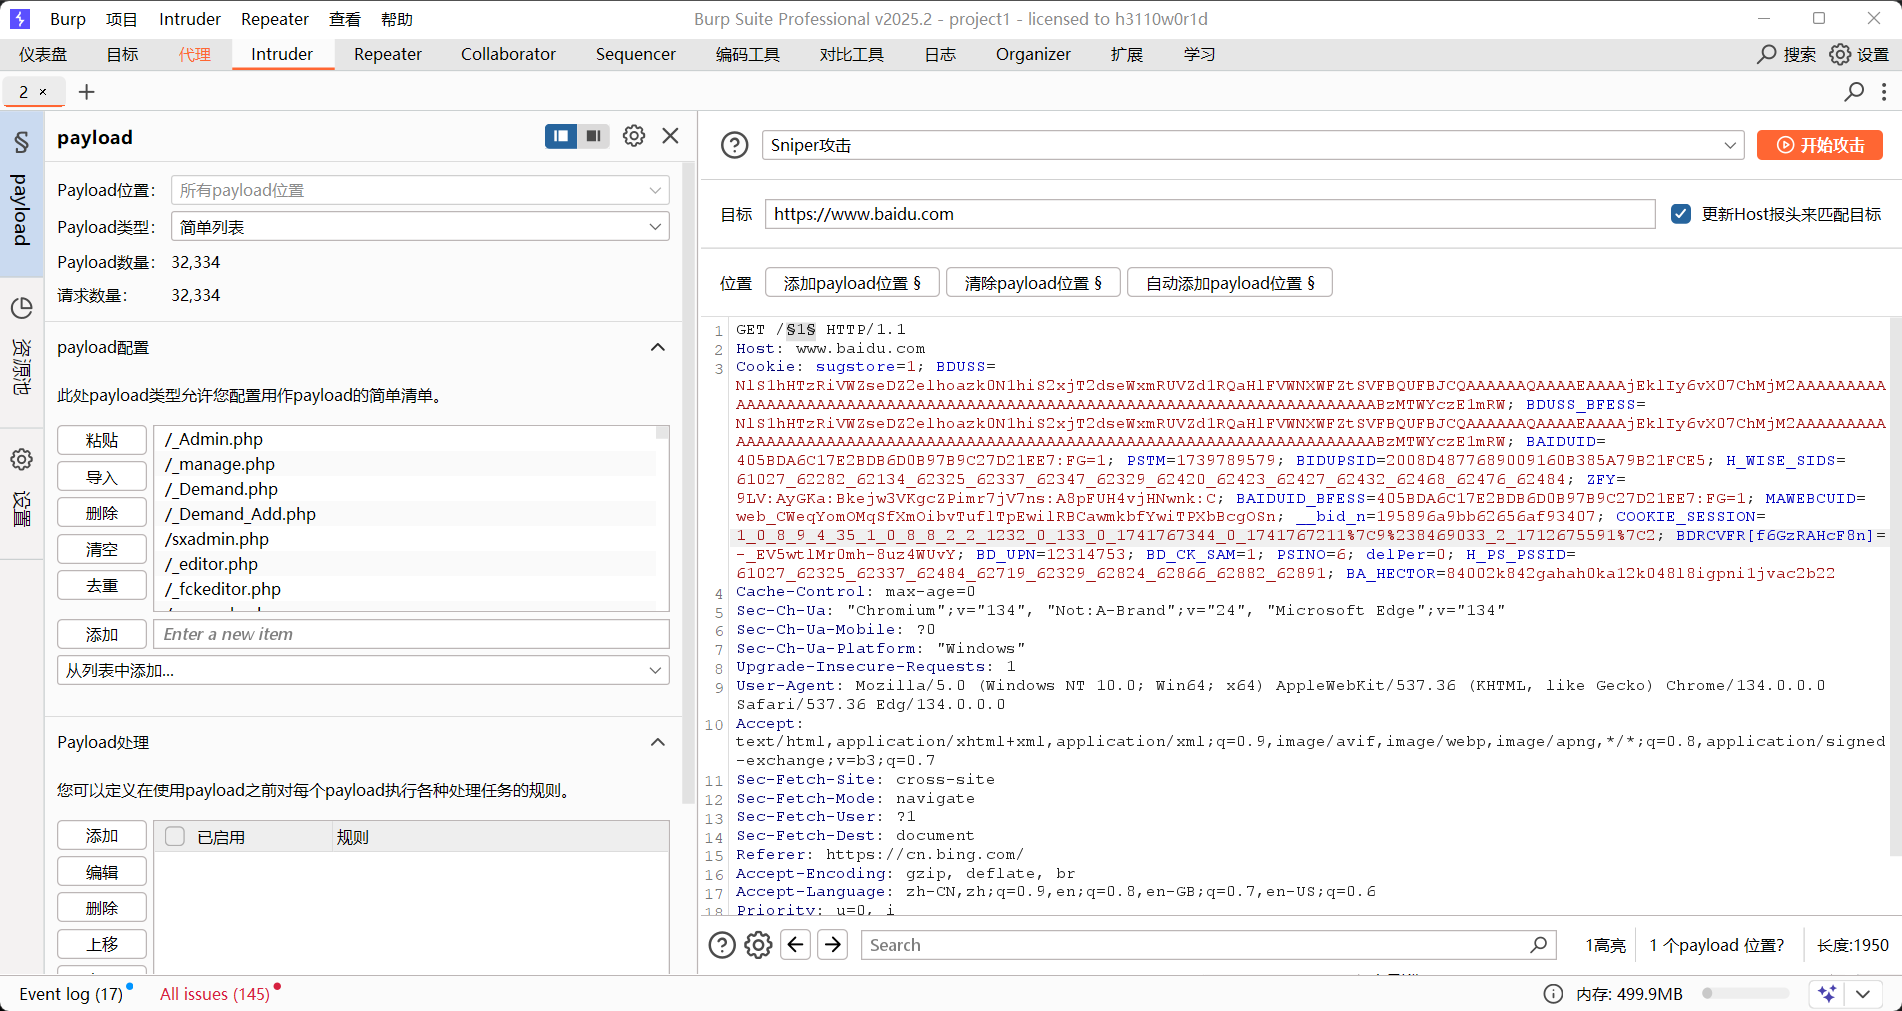The height and width of the screenshot is (1011, 1902).
Task: Click 自动添加payload位置 § button
Action: click(1230, 283)
